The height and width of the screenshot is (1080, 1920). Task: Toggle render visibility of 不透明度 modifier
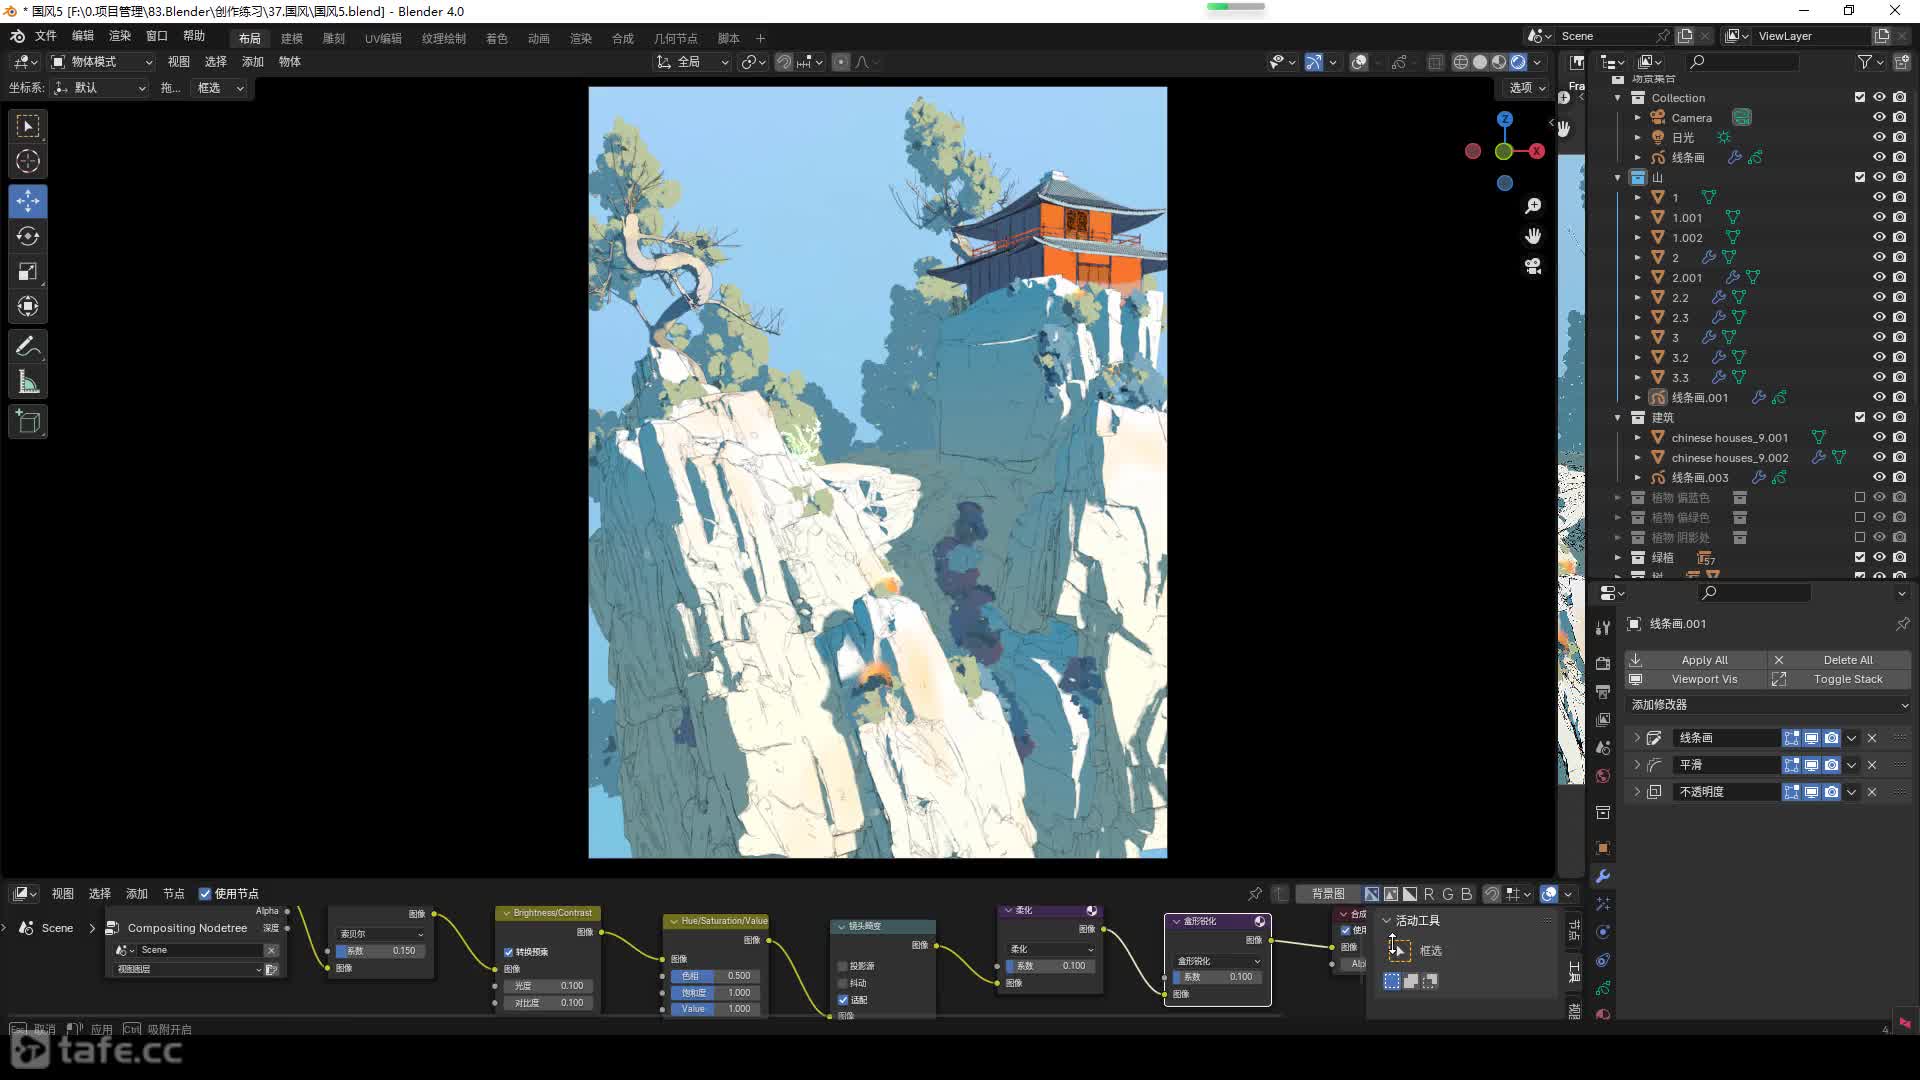[x=1831, y=792]
